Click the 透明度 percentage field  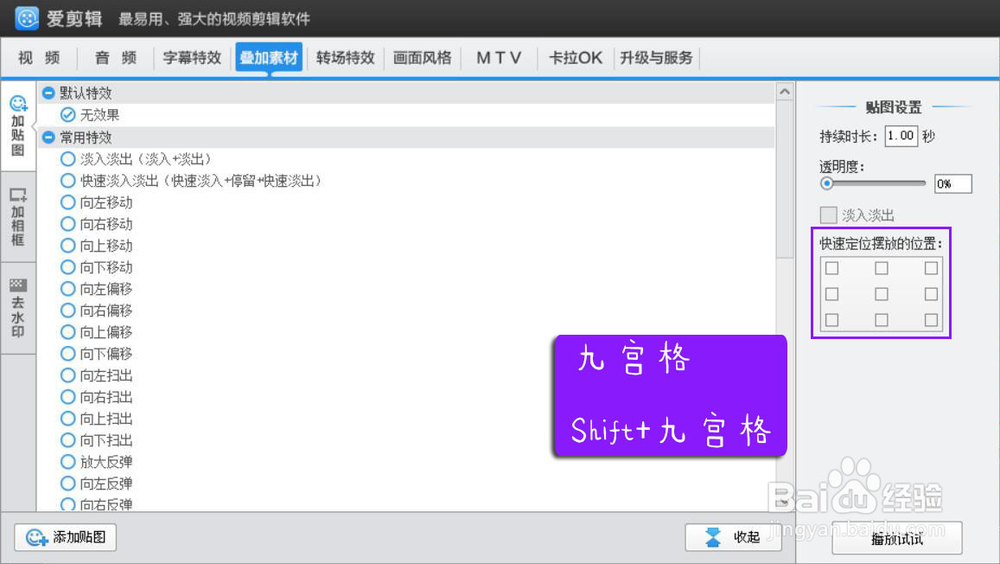coord(953,184)
